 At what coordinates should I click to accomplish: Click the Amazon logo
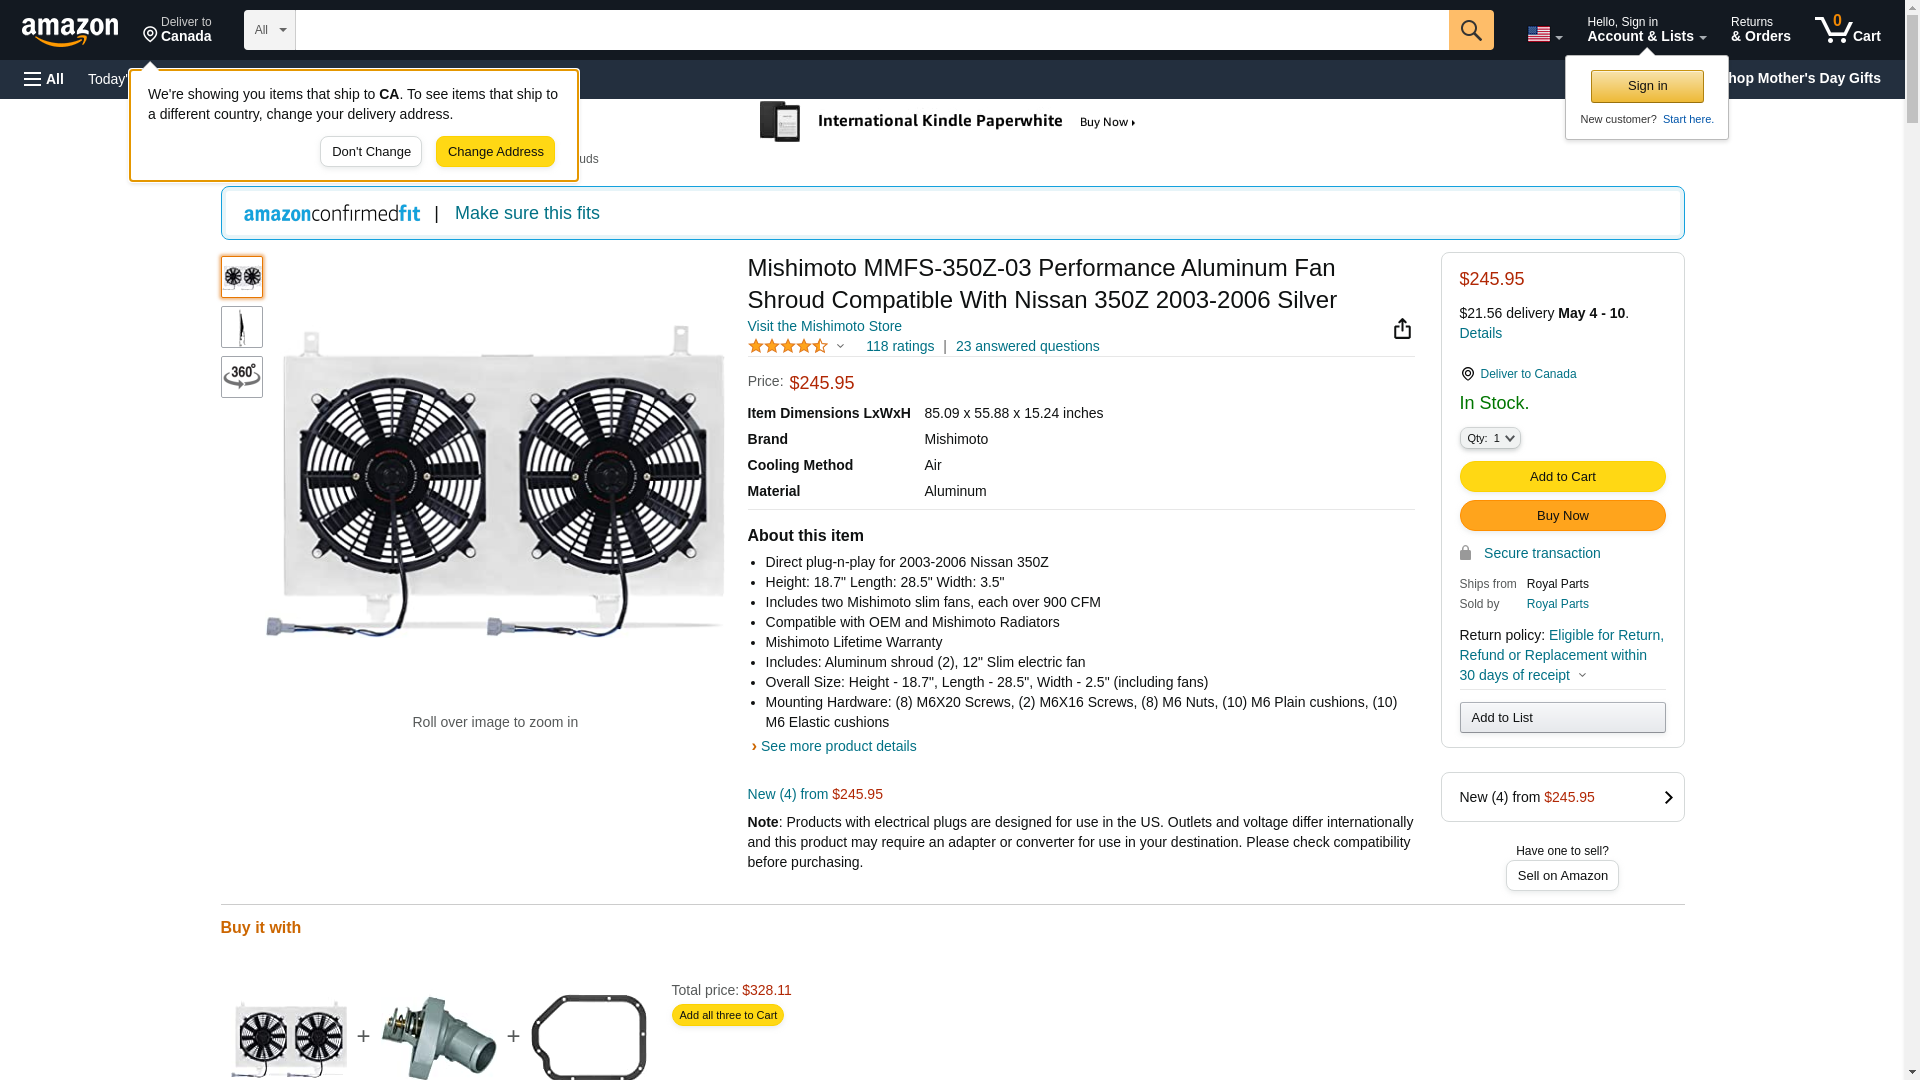[x=70, y=31]
